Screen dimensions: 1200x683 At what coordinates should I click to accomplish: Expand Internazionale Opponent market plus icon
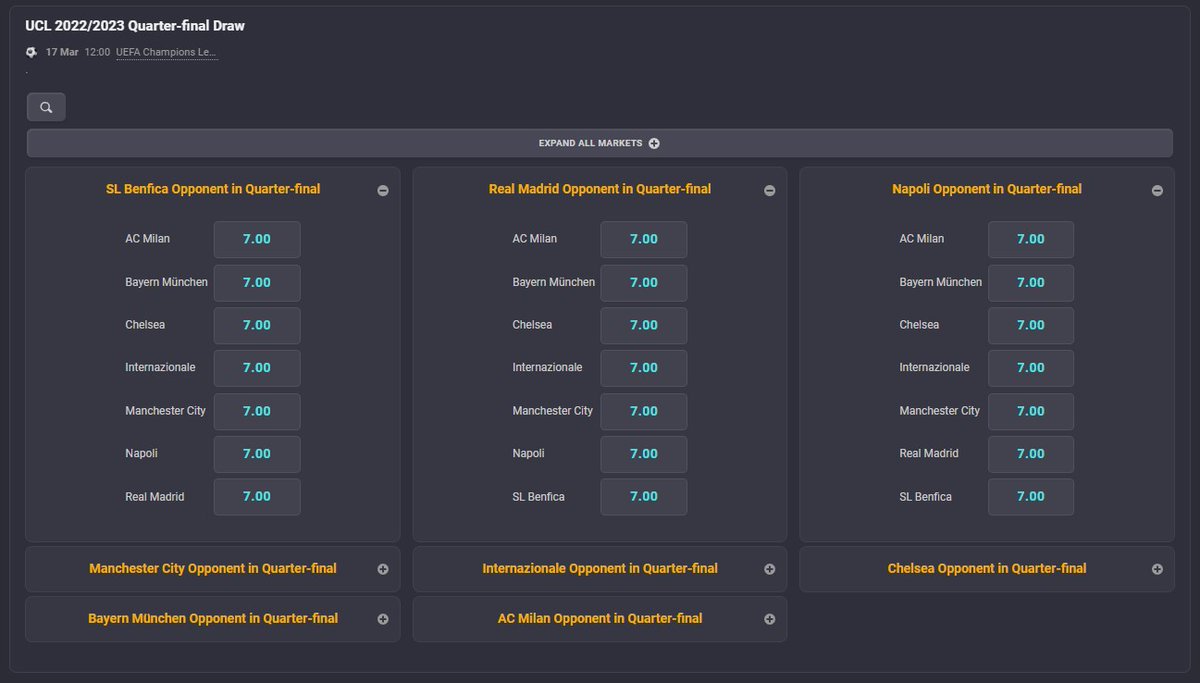pos(770,569)
